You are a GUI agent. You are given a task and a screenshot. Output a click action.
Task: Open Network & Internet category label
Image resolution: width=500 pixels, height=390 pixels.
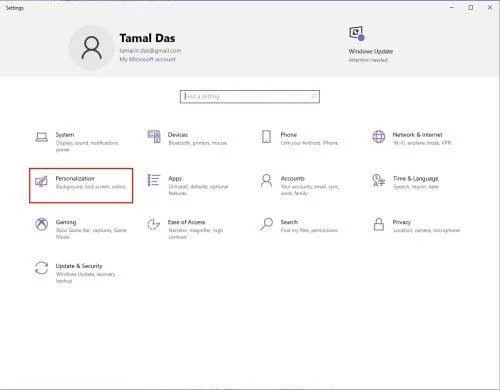pyautogui.click(x=417, y=135)
